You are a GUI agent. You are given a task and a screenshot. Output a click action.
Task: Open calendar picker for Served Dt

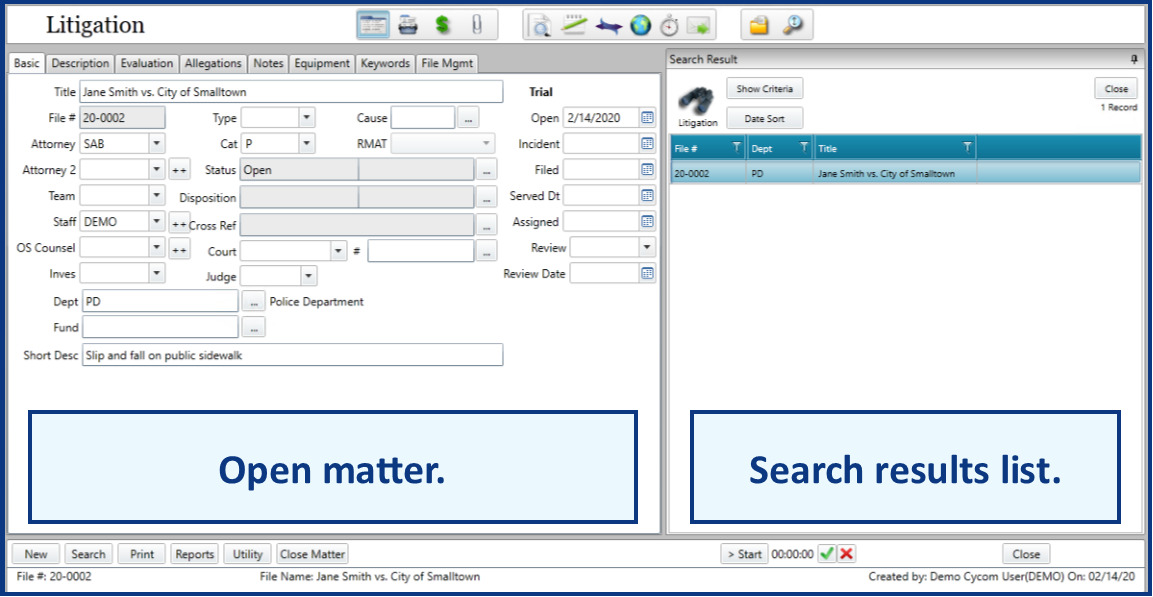tap(647, 196)
